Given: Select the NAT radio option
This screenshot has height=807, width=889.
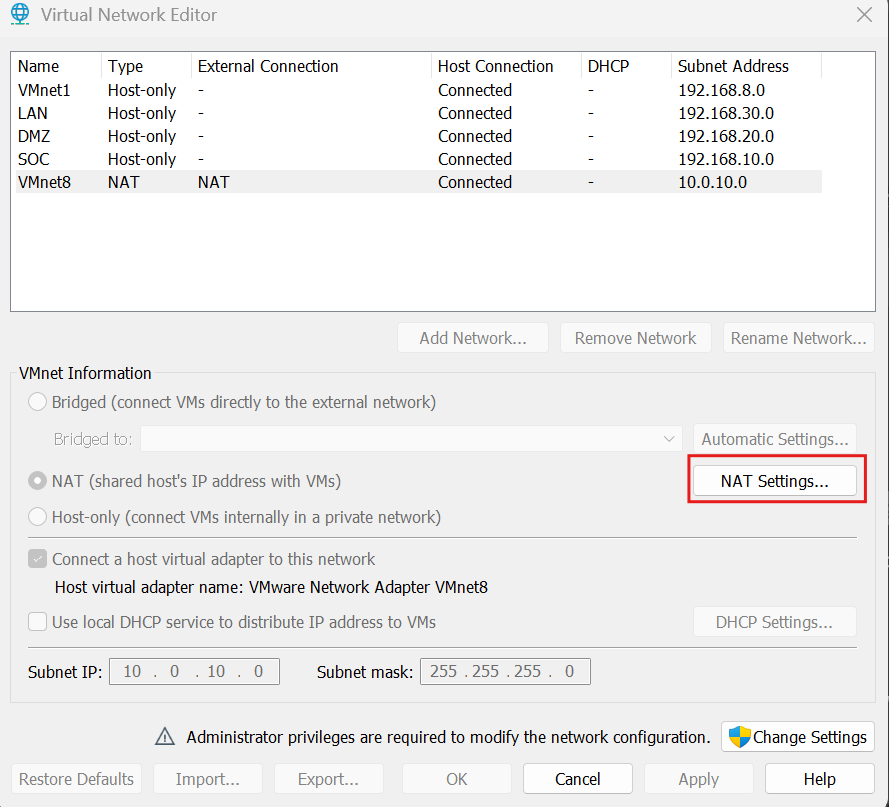Looking at the screenshot, I should pos(38,481).
